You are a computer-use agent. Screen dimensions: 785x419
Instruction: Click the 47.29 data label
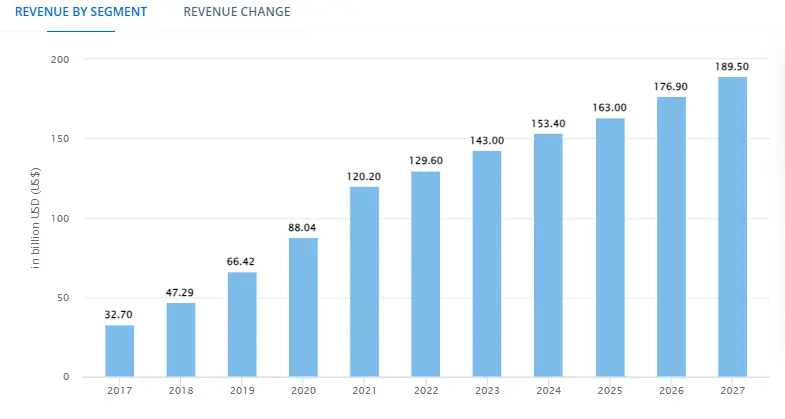coord(180,292)
